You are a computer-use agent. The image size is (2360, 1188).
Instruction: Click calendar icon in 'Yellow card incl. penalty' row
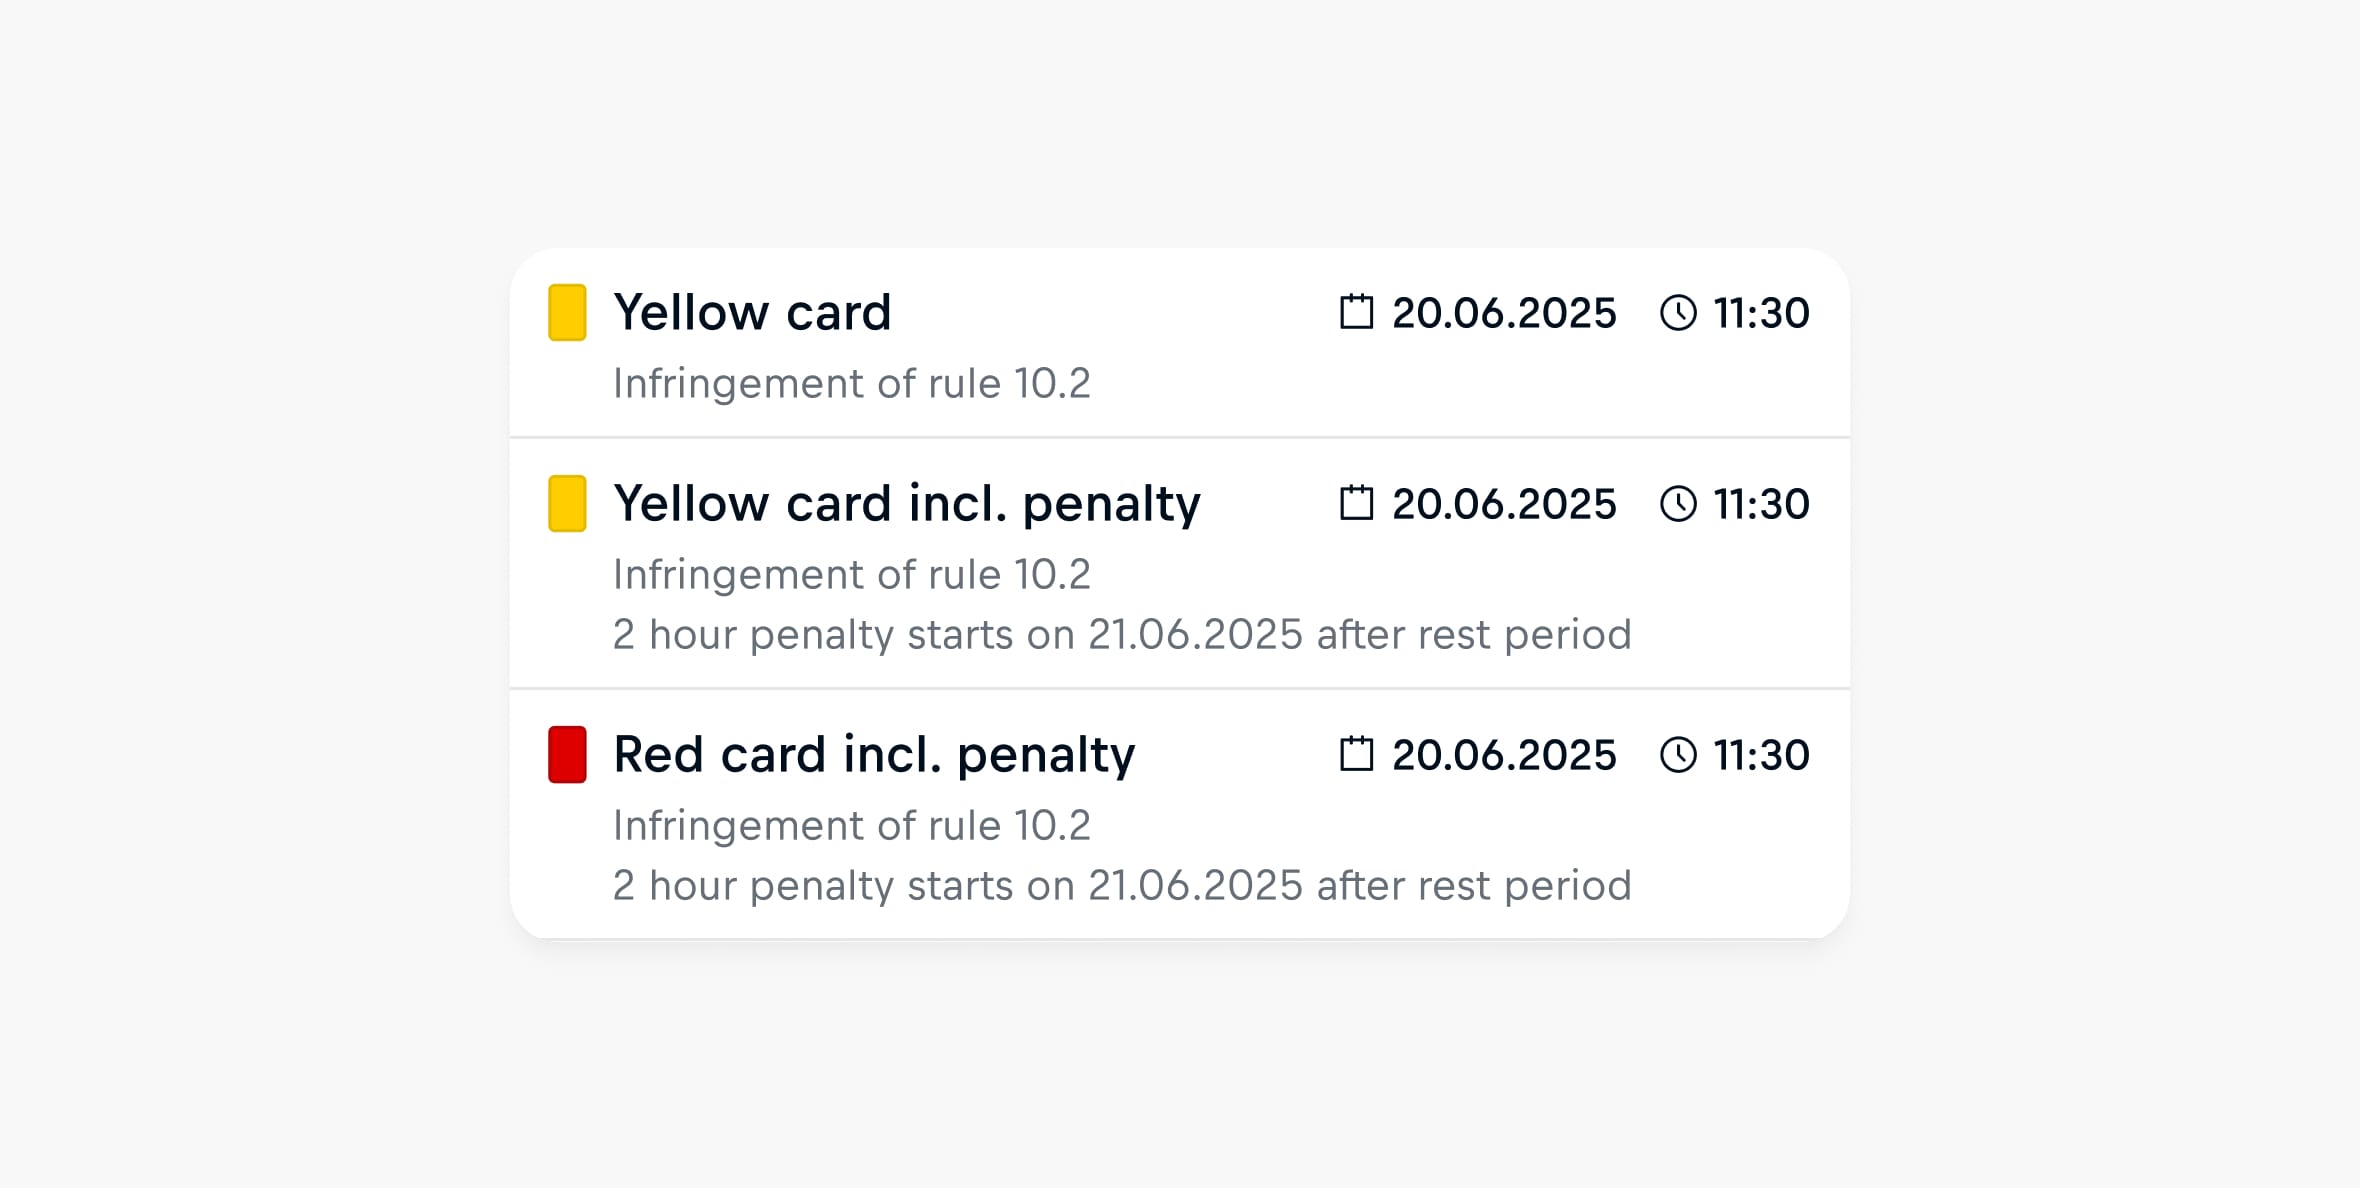point(1356,503)
